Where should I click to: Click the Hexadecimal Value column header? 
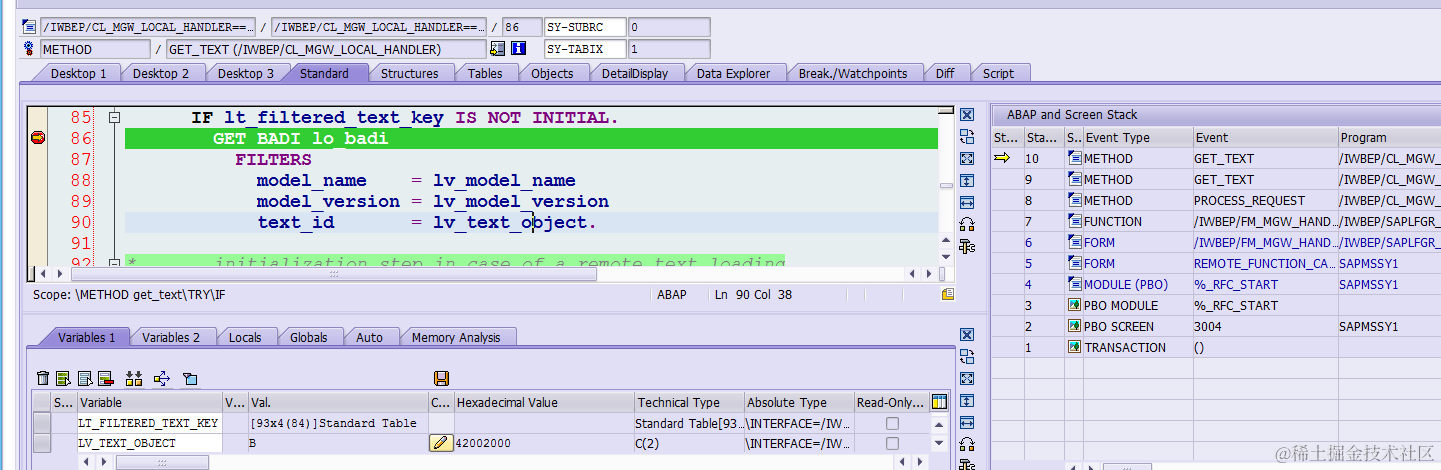[x=544, y=402]
